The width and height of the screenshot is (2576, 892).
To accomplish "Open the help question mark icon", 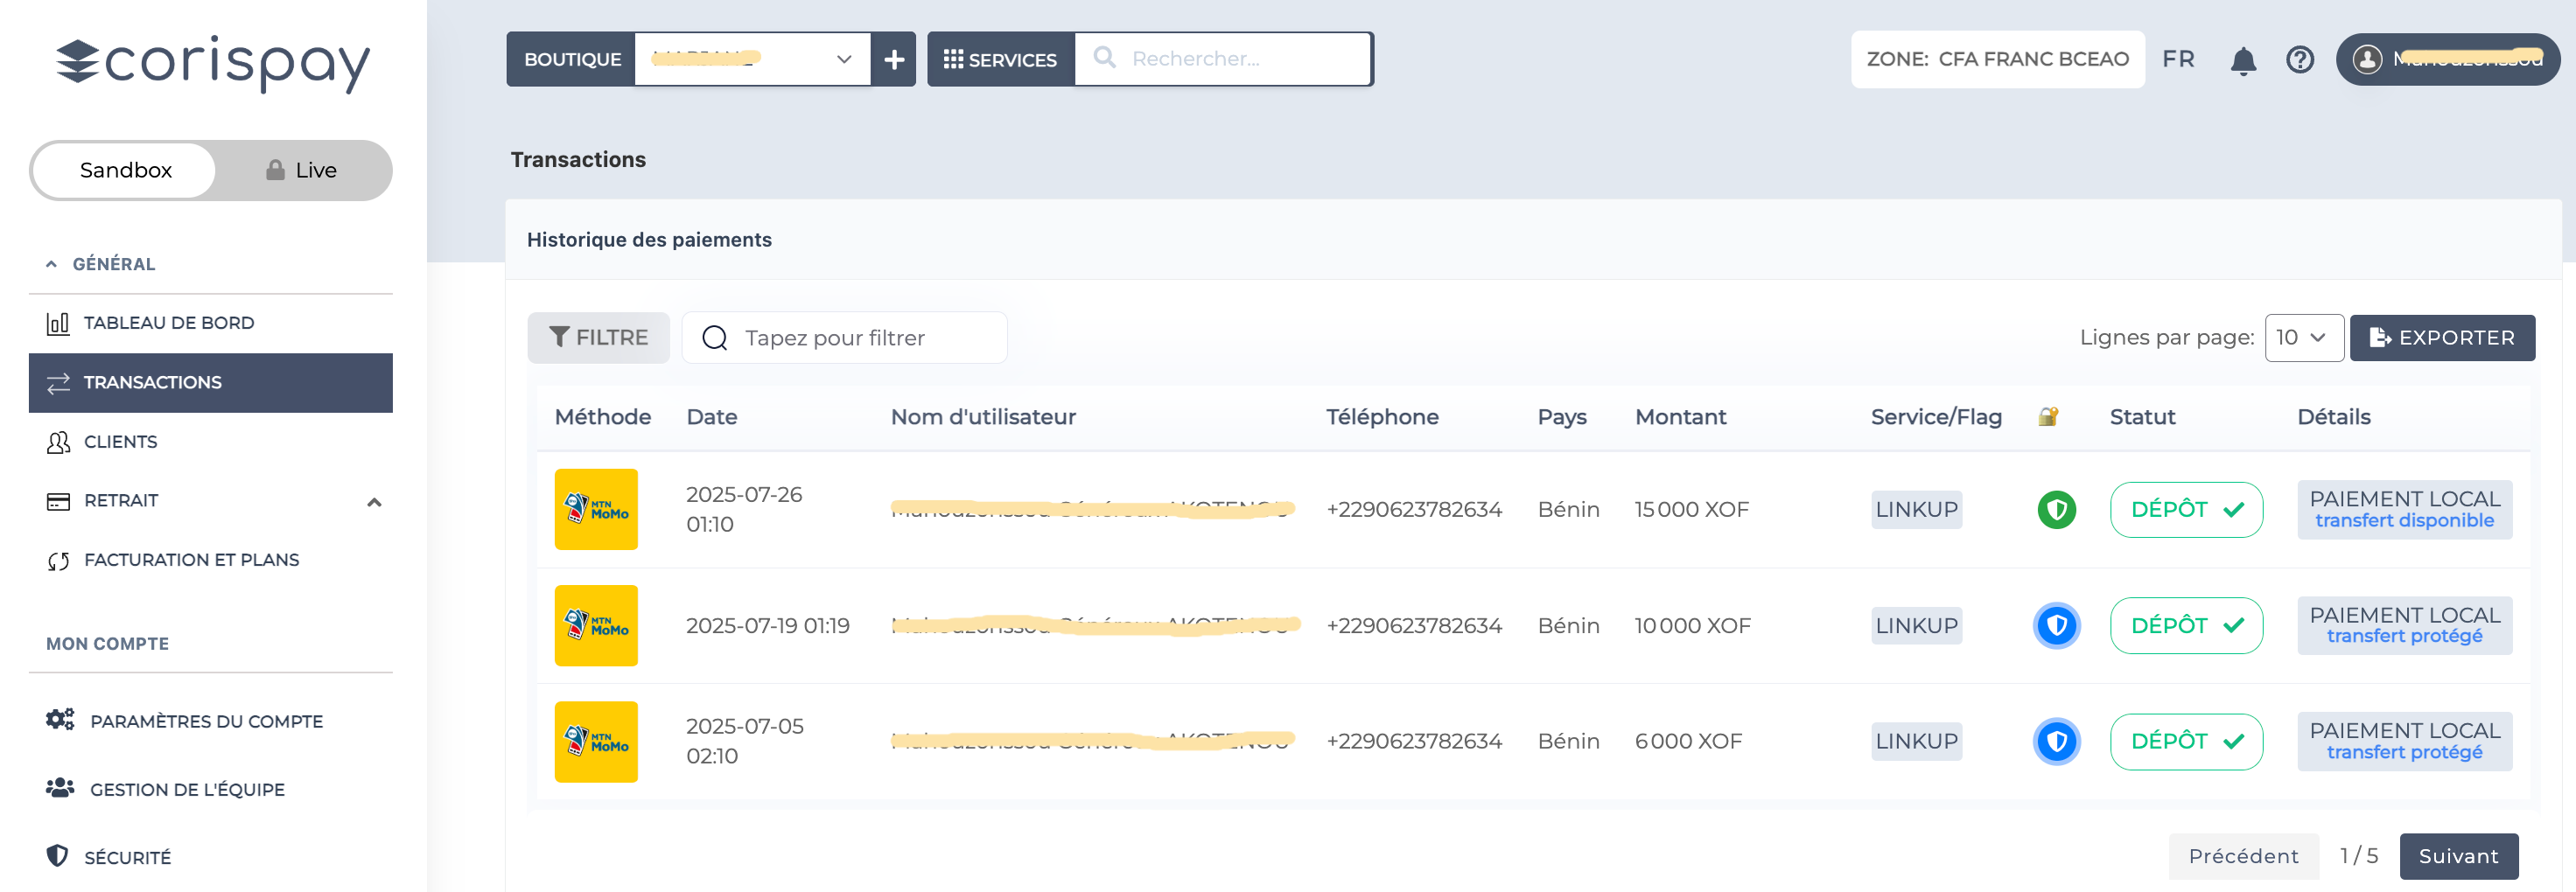I will coord(2299,60).
